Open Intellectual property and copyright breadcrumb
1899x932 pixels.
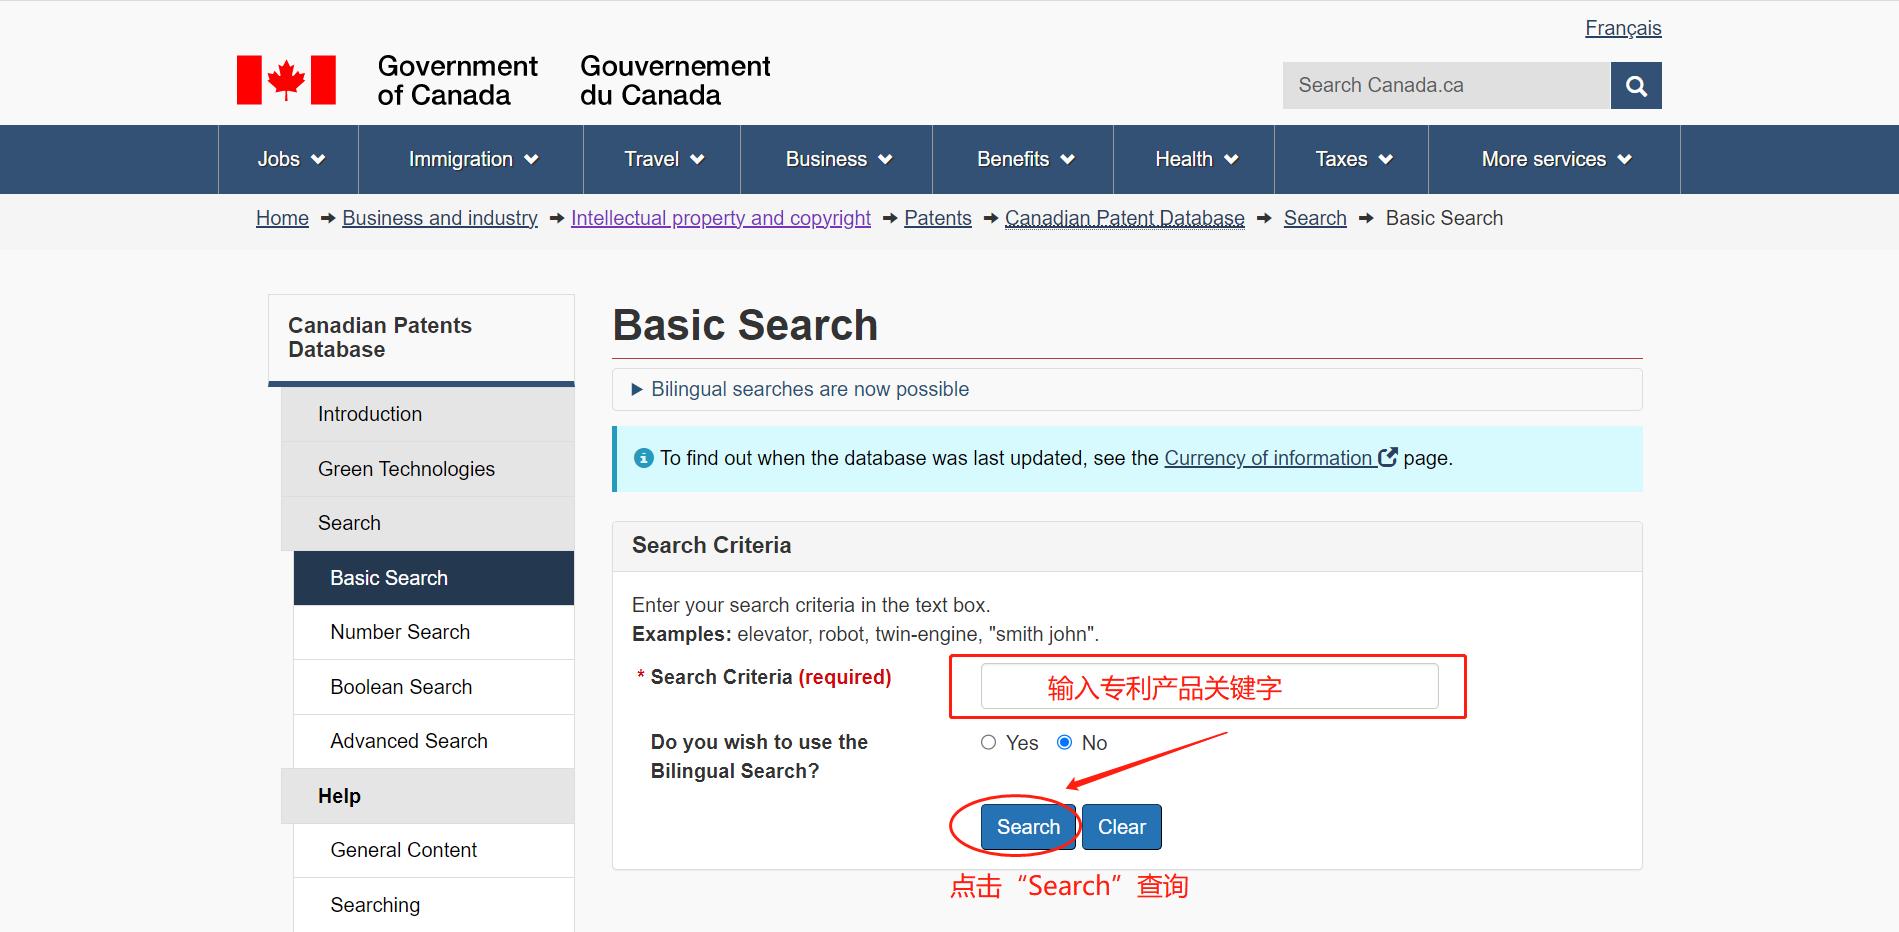point(721,218)
